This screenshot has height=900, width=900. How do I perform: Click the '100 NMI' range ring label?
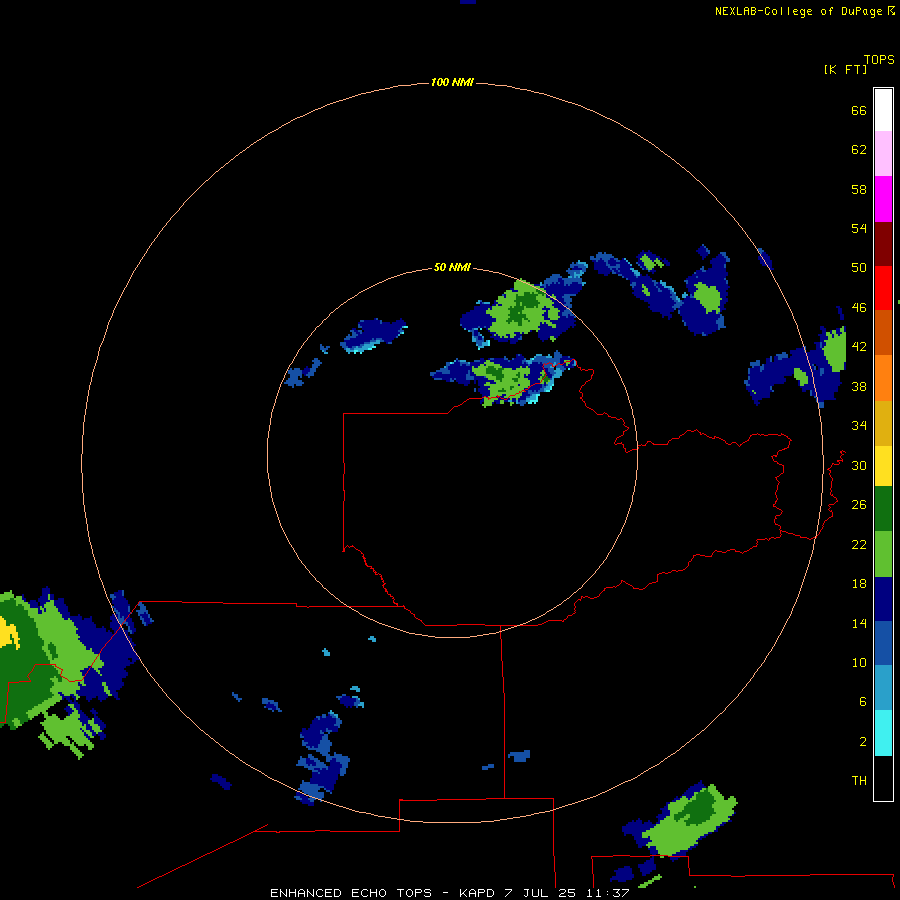[x=452, y=82]
